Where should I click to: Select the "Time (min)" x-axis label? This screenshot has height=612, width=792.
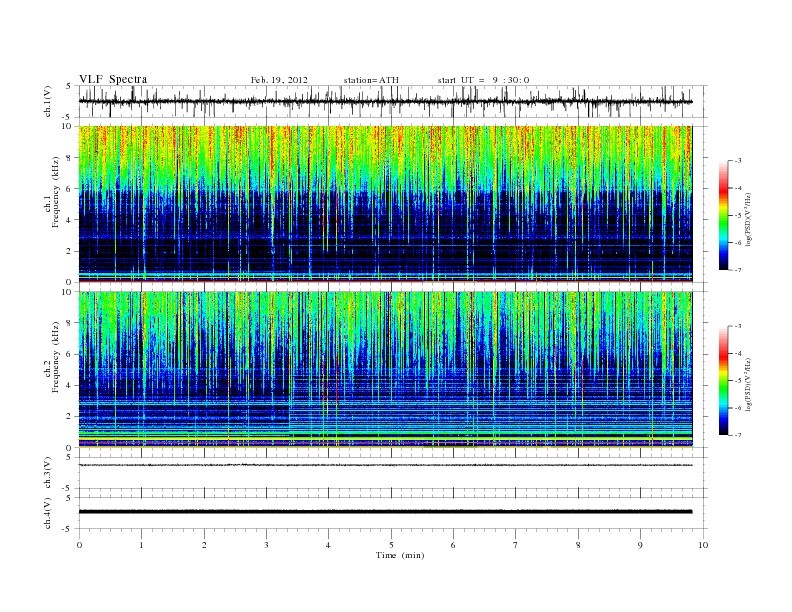[400, 555]
